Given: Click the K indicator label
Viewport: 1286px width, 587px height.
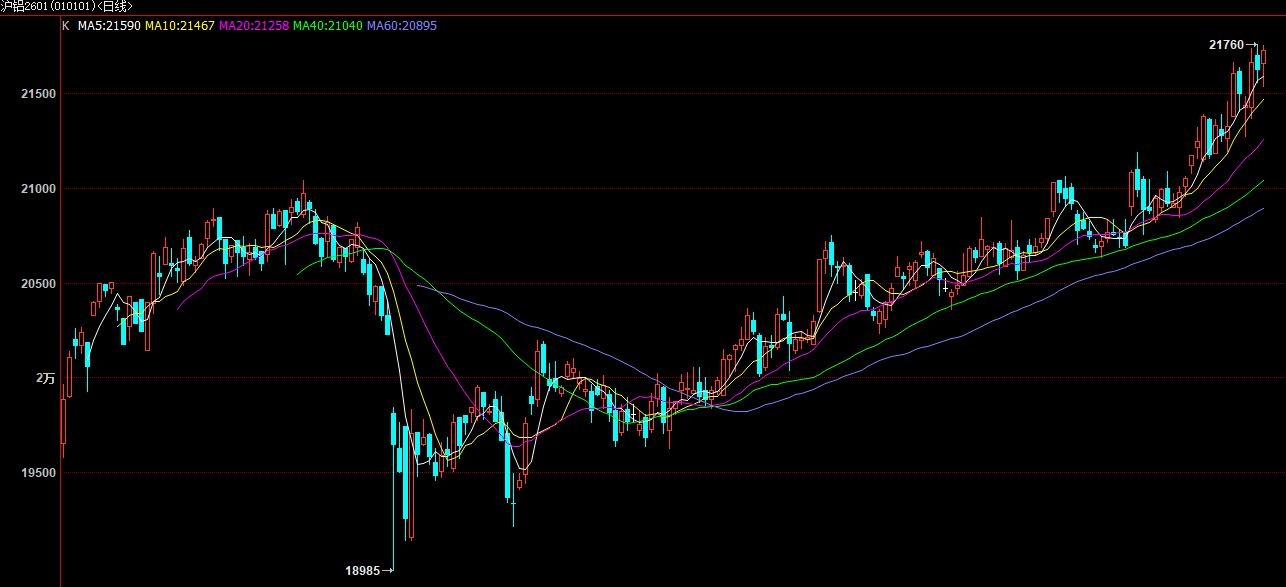Looking at the screenshot, I should 65,25.
